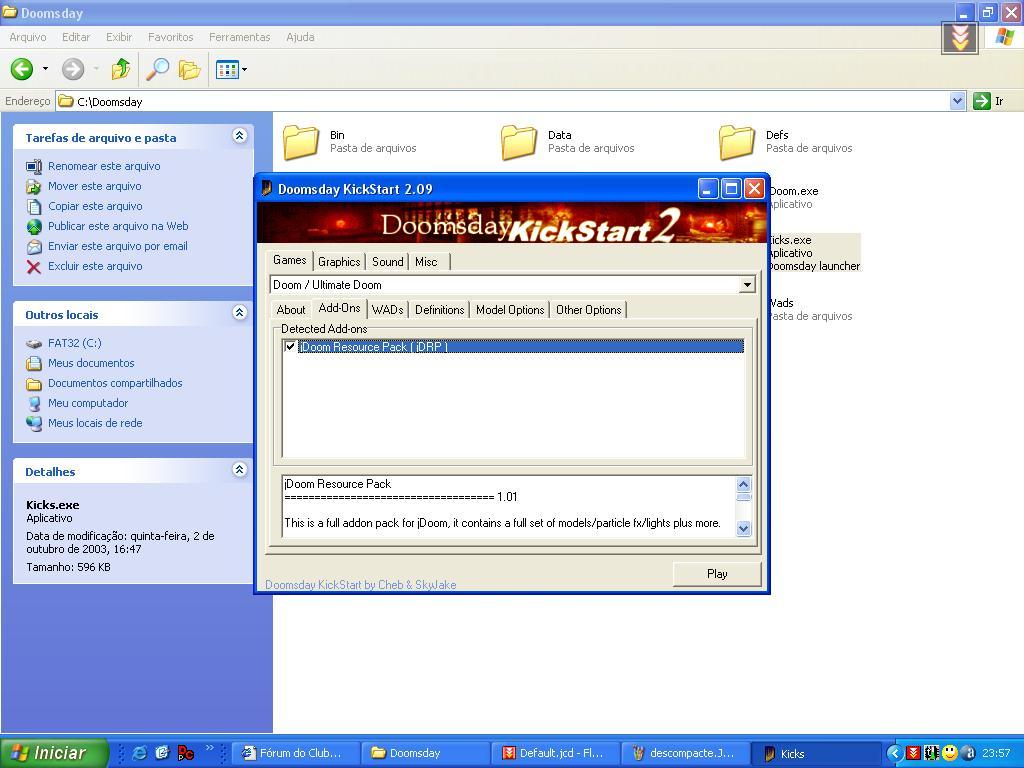
Task: Open the Views dropdown arrow
Action: point(244,69)
